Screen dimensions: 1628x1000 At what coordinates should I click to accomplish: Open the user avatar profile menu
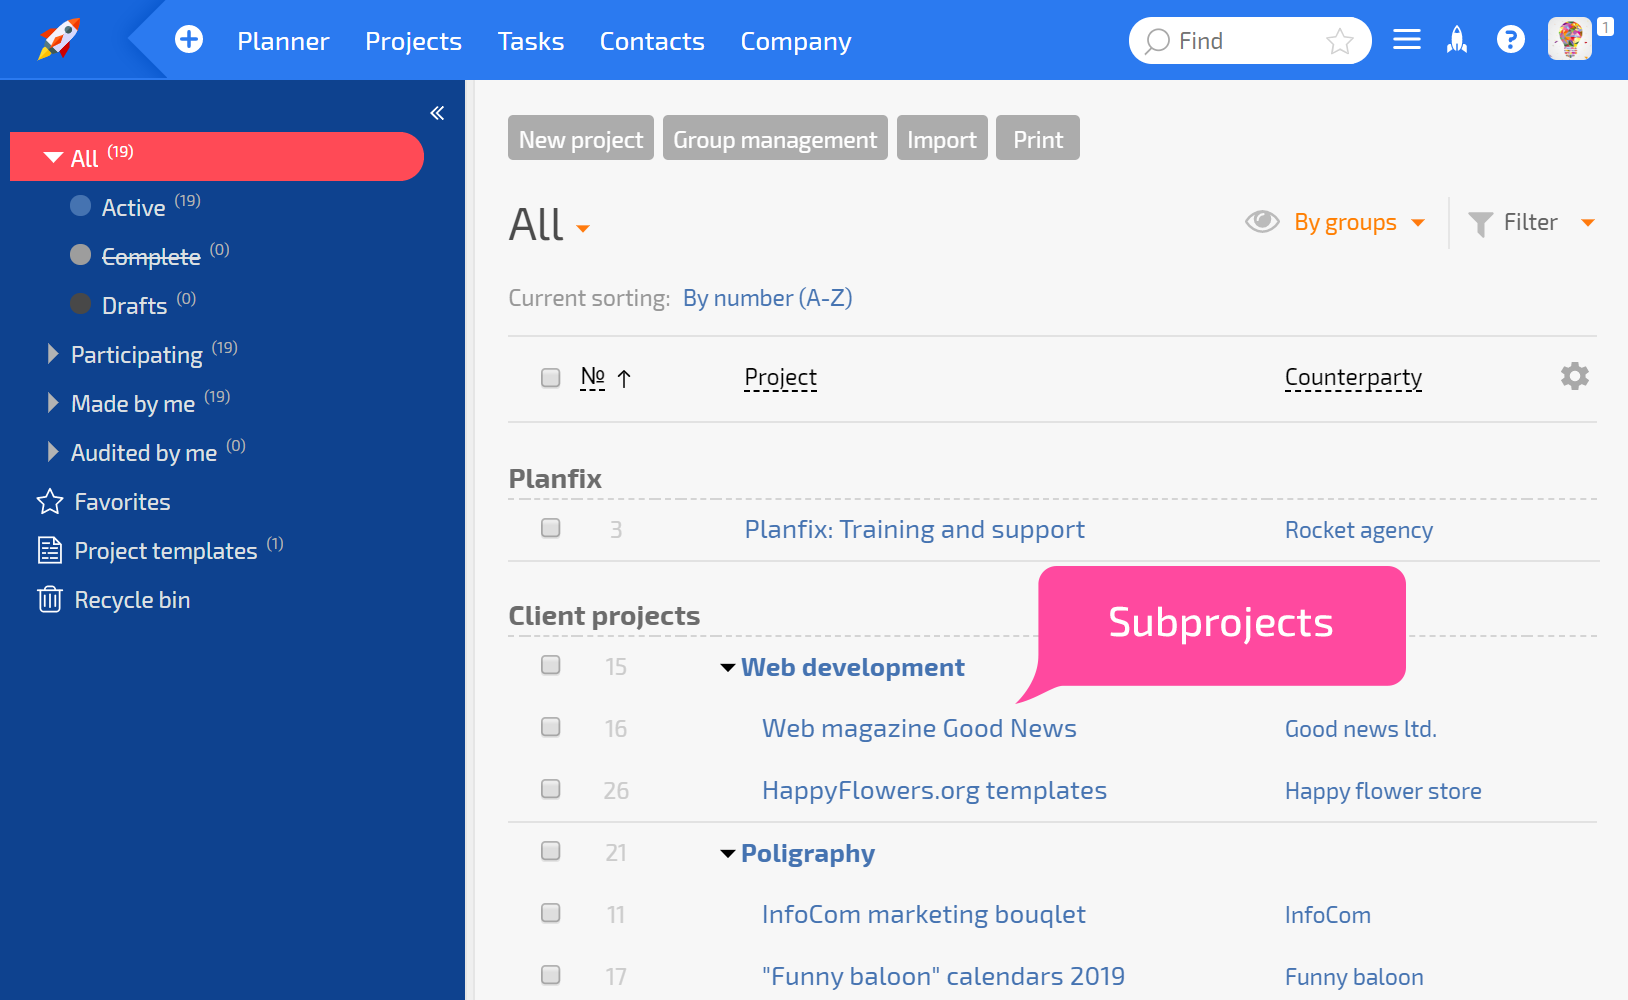pyautogui.click(x=1570, y=39)
